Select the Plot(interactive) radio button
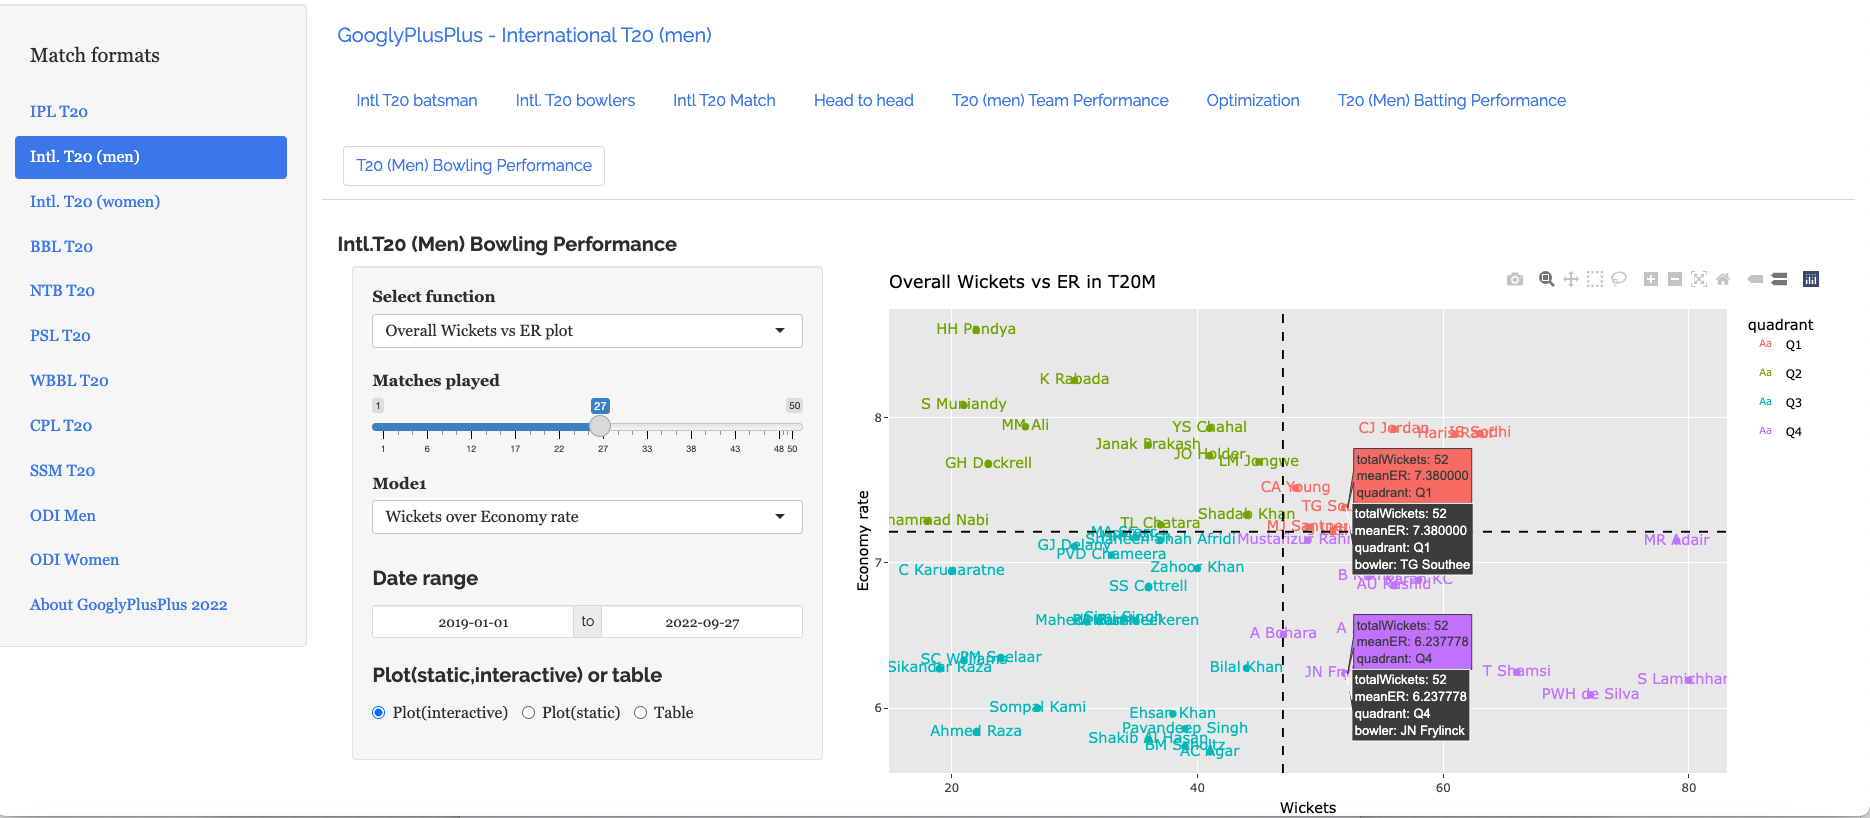Image resolution: width=1870 pixels, height=818 pixels. (379, 713)
